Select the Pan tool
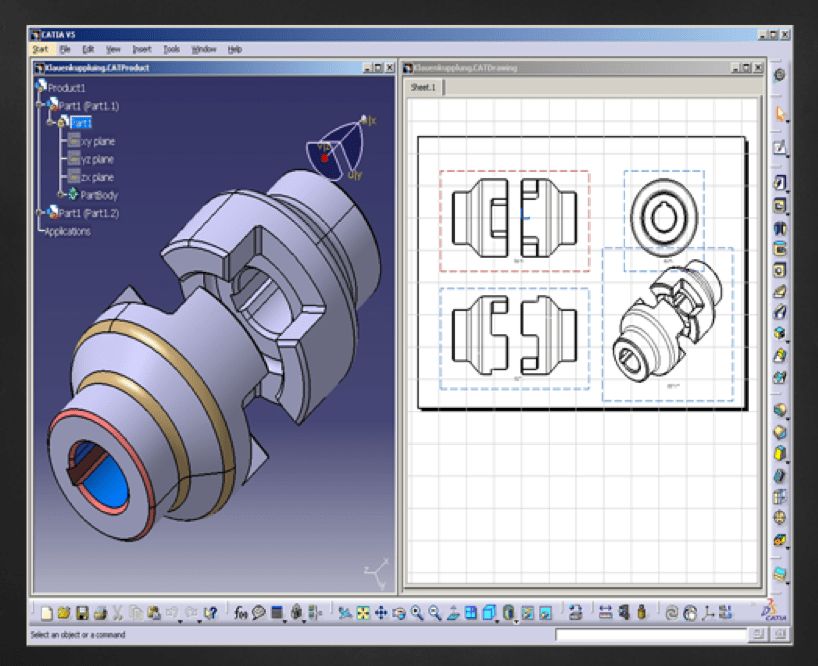This screenshot has width=818, height=666. (x=381, y=613)
